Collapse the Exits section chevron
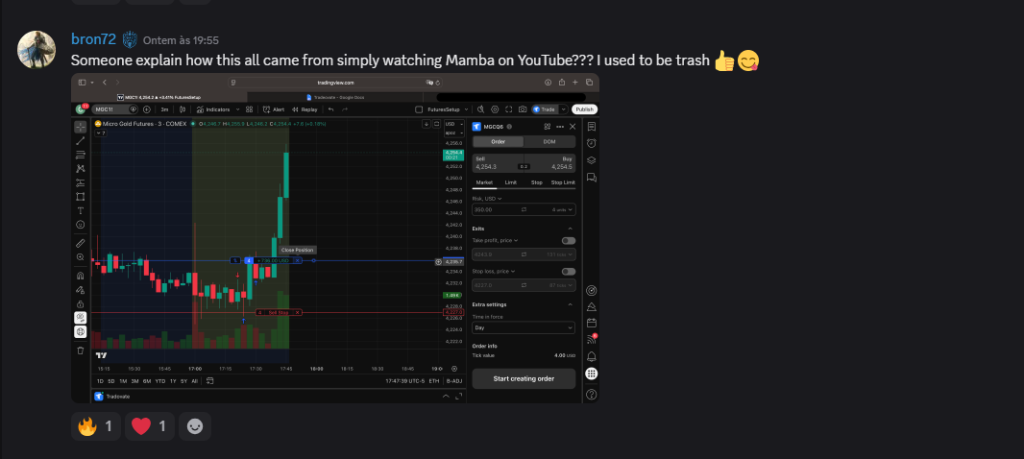 click(x=570, y=229)
